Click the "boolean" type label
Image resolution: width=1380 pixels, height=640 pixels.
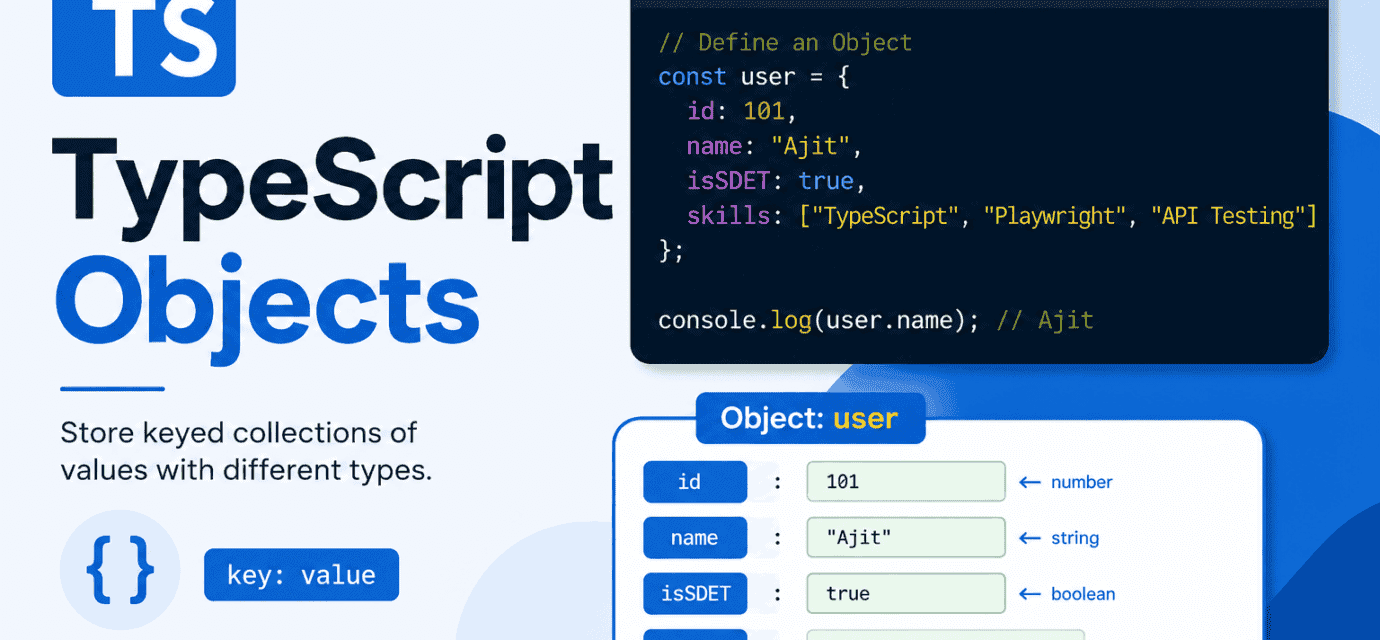[x=1083, y=594]
